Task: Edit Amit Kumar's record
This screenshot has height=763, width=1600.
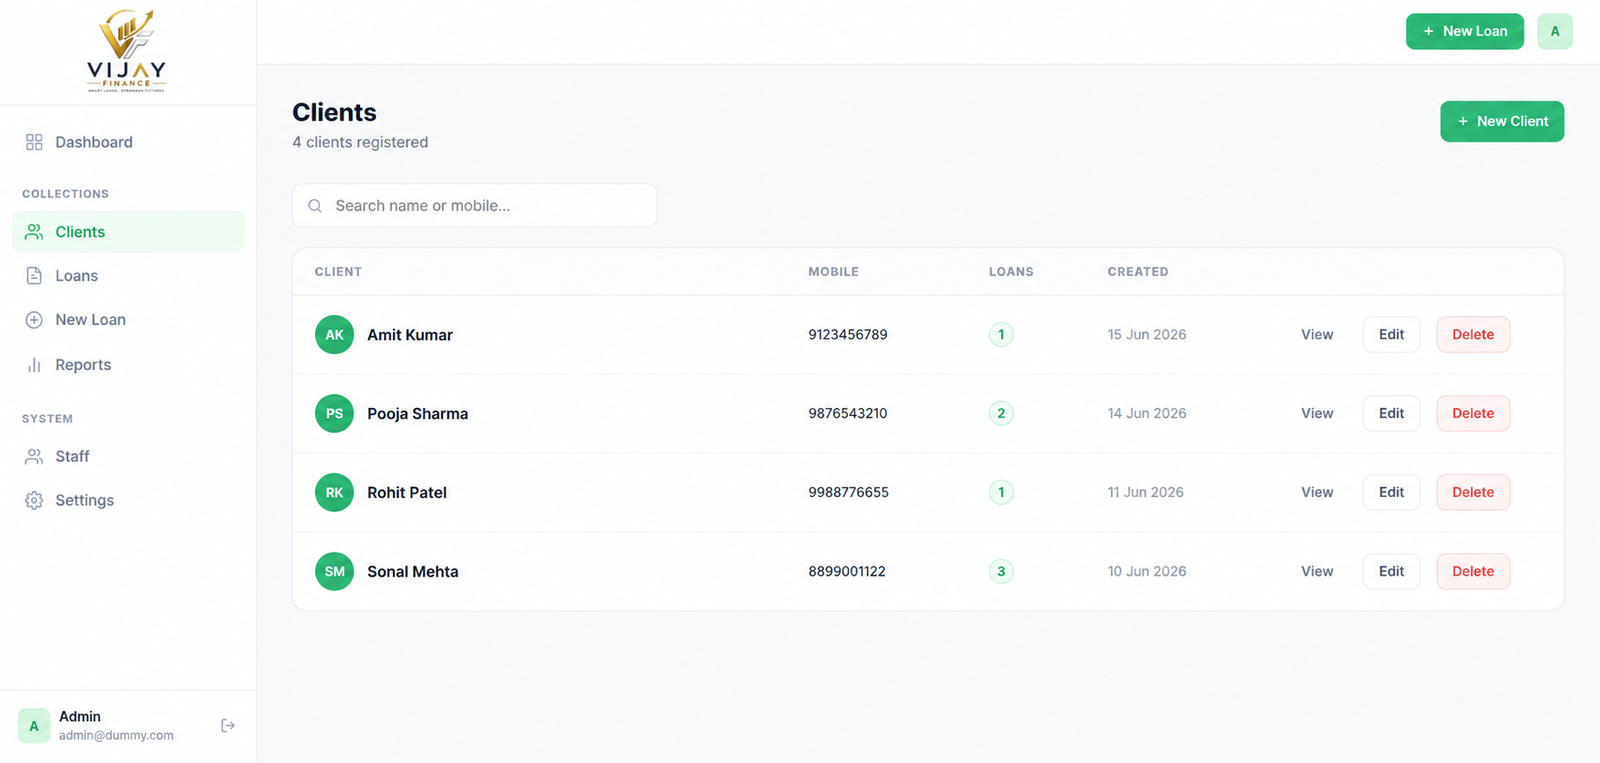Action: (x=1391, y=334)
